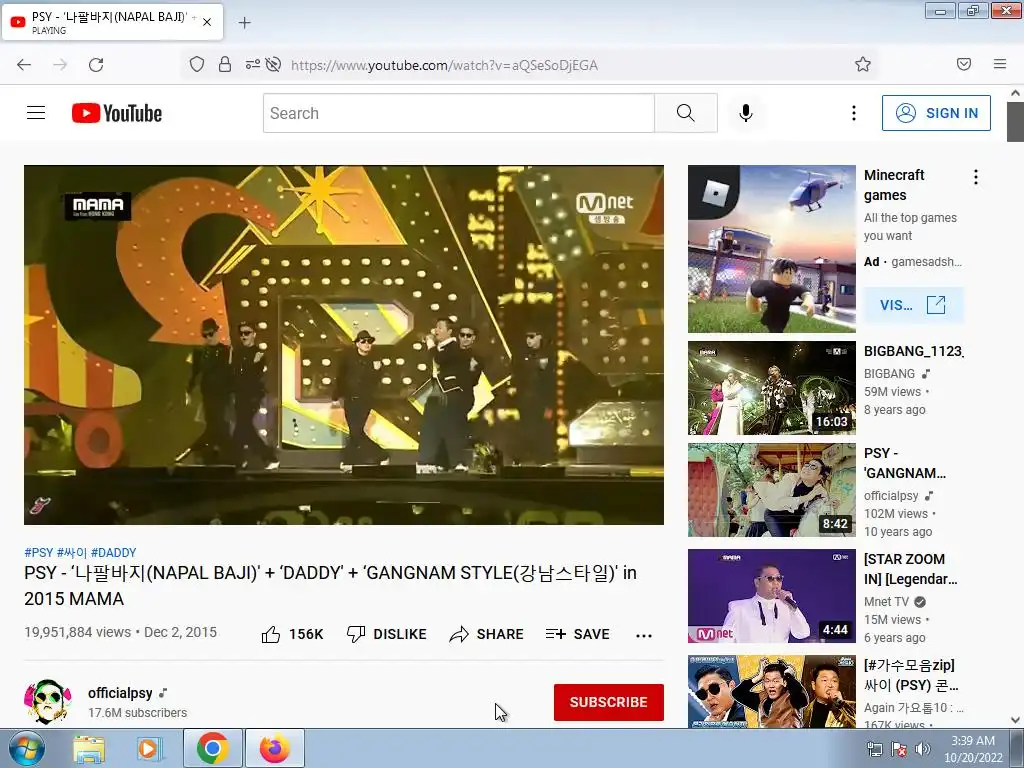This screenshot has height=768, width=1024.
Task: Open 가수모음zip 싸이 video thumbnail
Action: click(772, 692)
